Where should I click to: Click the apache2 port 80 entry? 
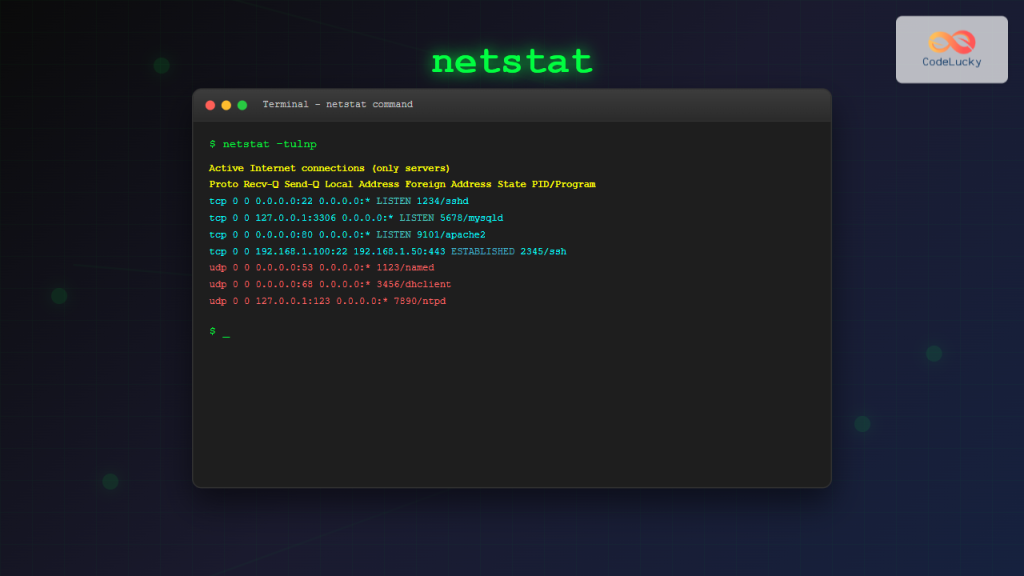tap(344, 234)
